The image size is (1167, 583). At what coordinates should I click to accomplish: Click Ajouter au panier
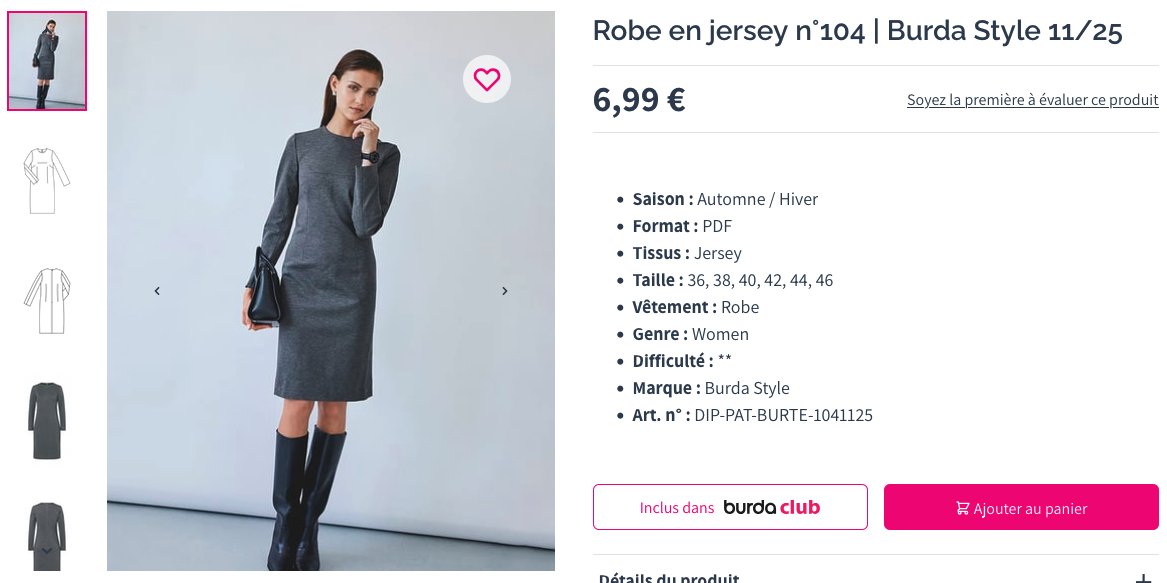[x=1020, y=508]
